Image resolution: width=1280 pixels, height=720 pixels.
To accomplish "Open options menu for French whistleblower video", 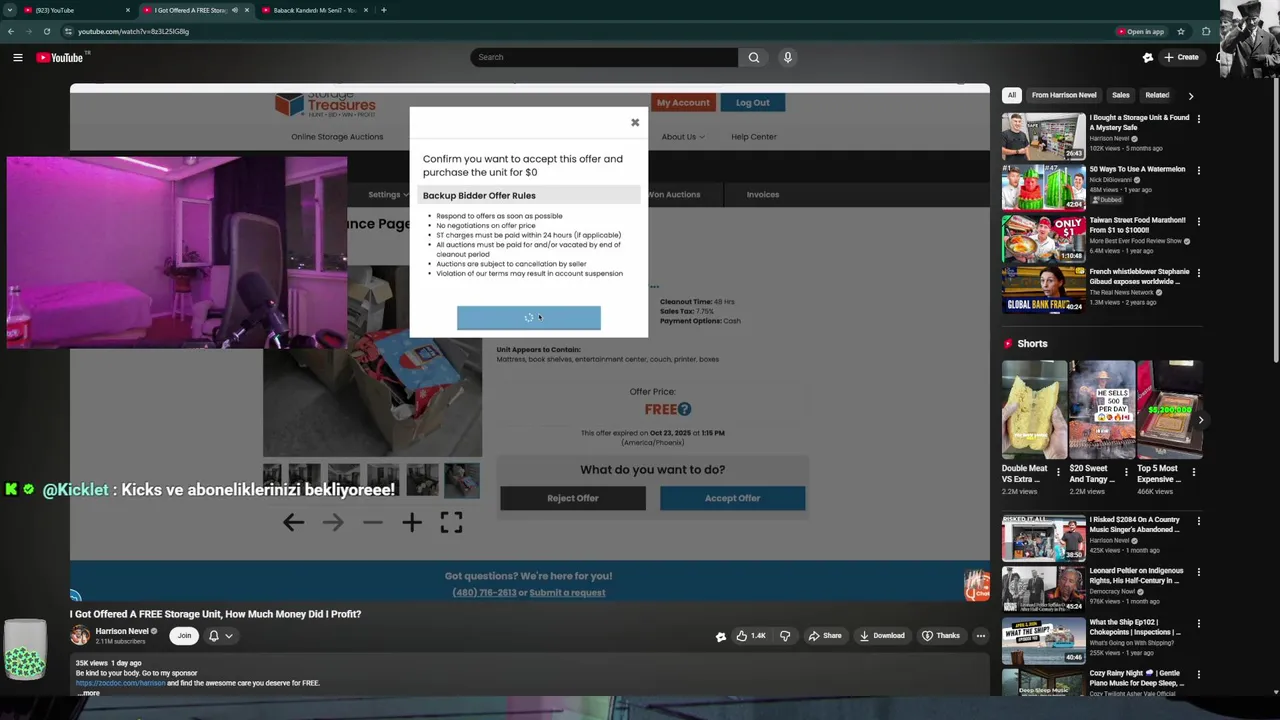I will click(1199, 272).
